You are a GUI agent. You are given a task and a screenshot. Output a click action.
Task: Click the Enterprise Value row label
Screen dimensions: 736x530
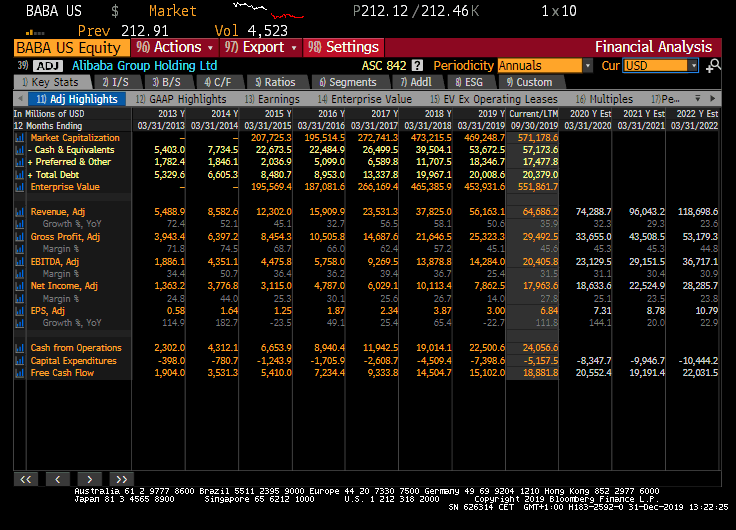click(x=65, y=187)
